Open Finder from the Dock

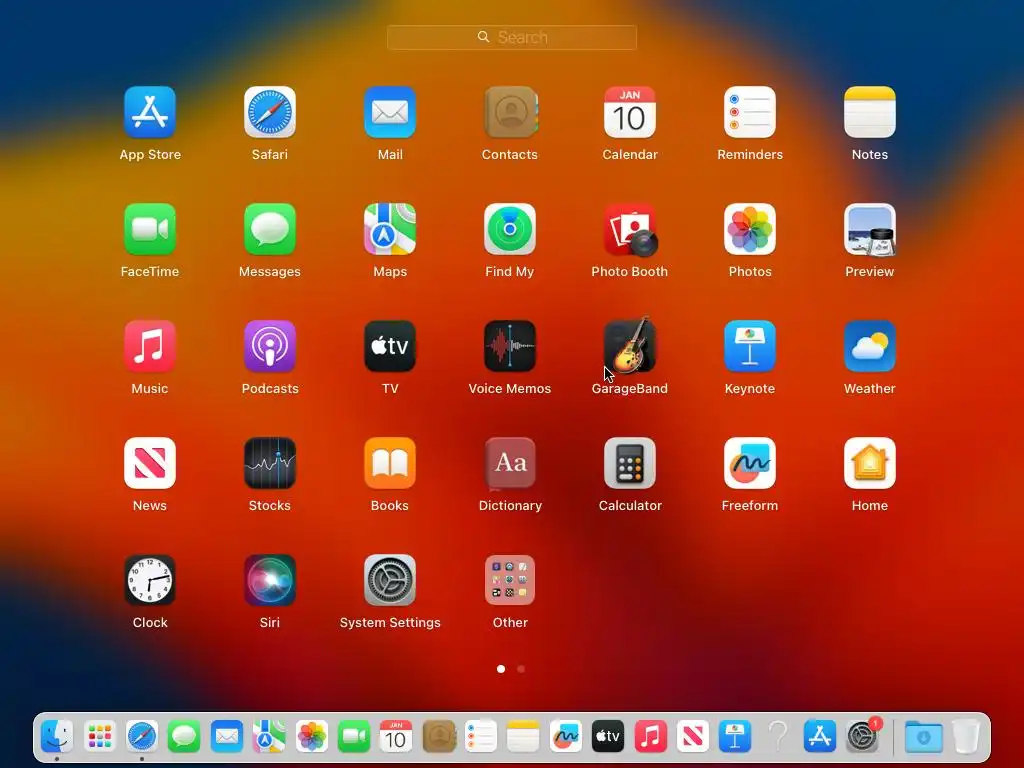[x=57, y=737]
